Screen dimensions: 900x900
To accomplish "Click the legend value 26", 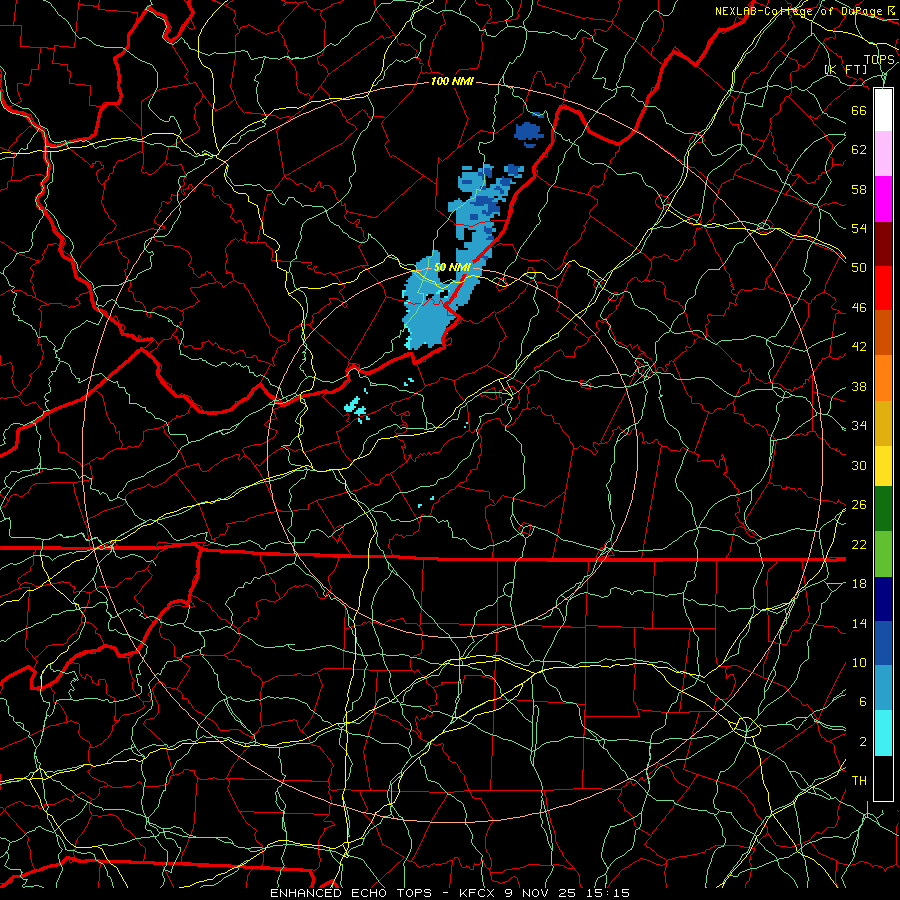I will point(859,505).
